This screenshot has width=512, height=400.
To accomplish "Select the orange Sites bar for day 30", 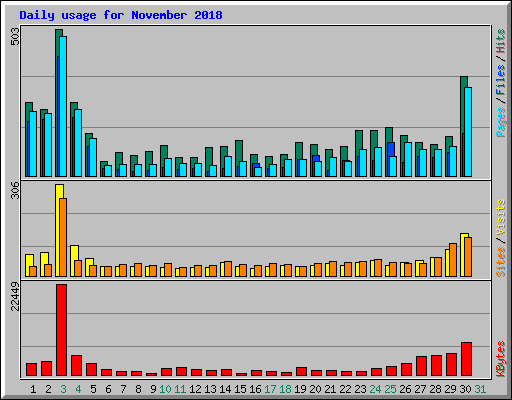I will click(x=468, y=257).
